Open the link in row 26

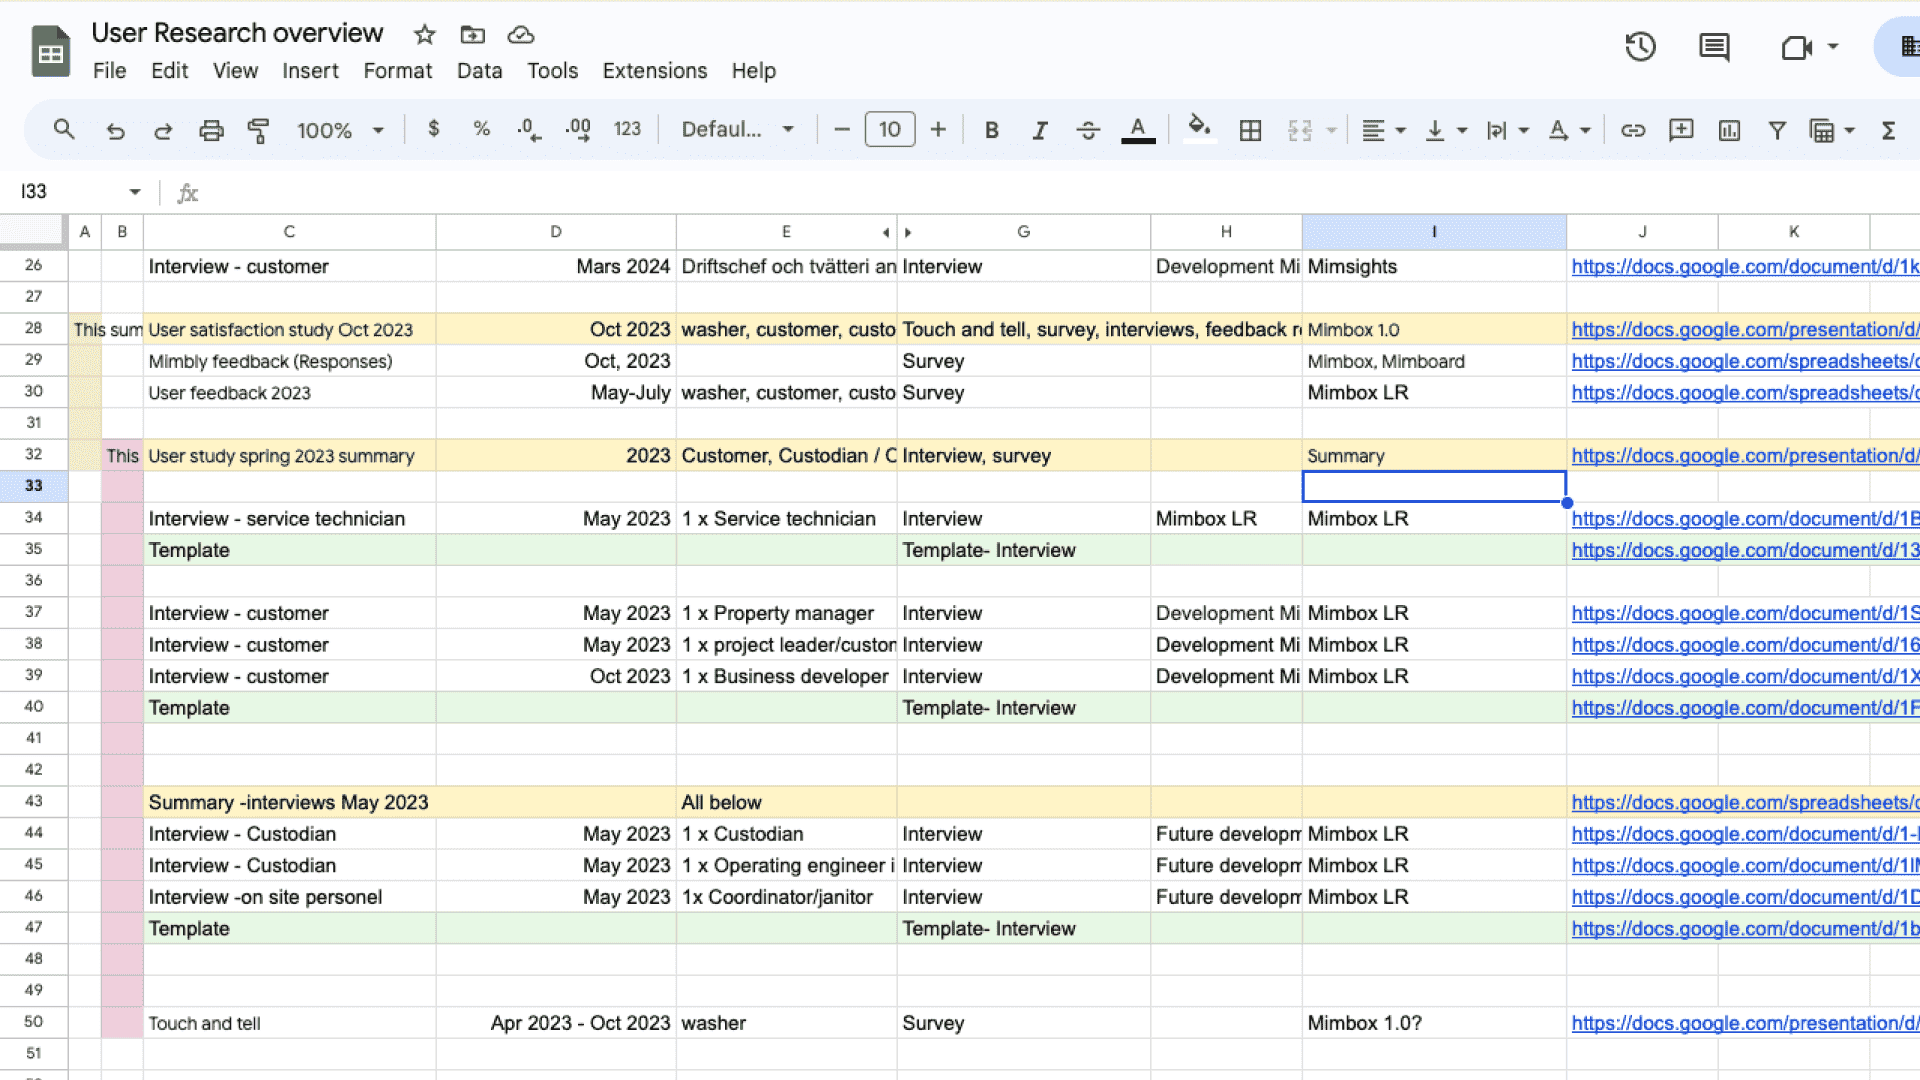pos(1744,267)
